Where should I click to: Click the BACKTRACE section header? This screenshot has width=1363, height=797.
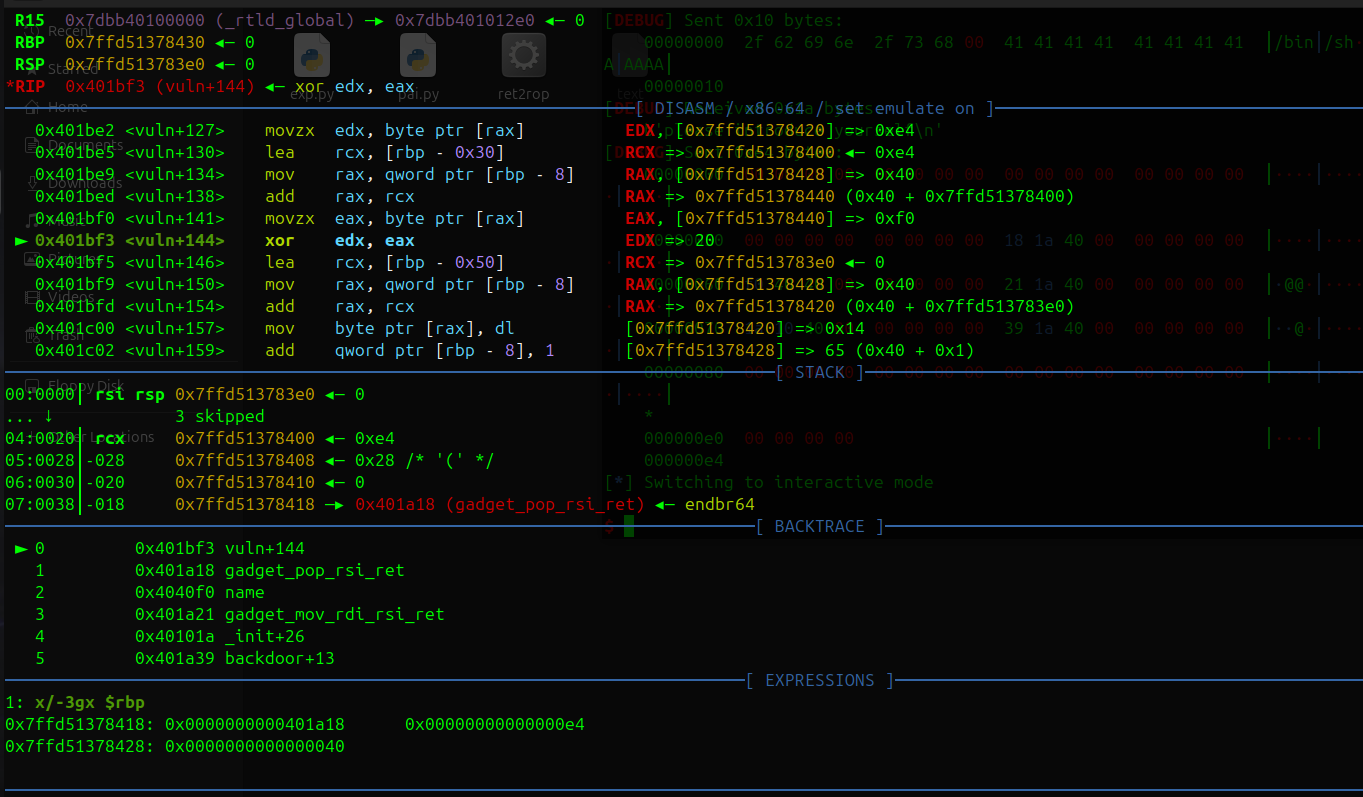(820, 526)
